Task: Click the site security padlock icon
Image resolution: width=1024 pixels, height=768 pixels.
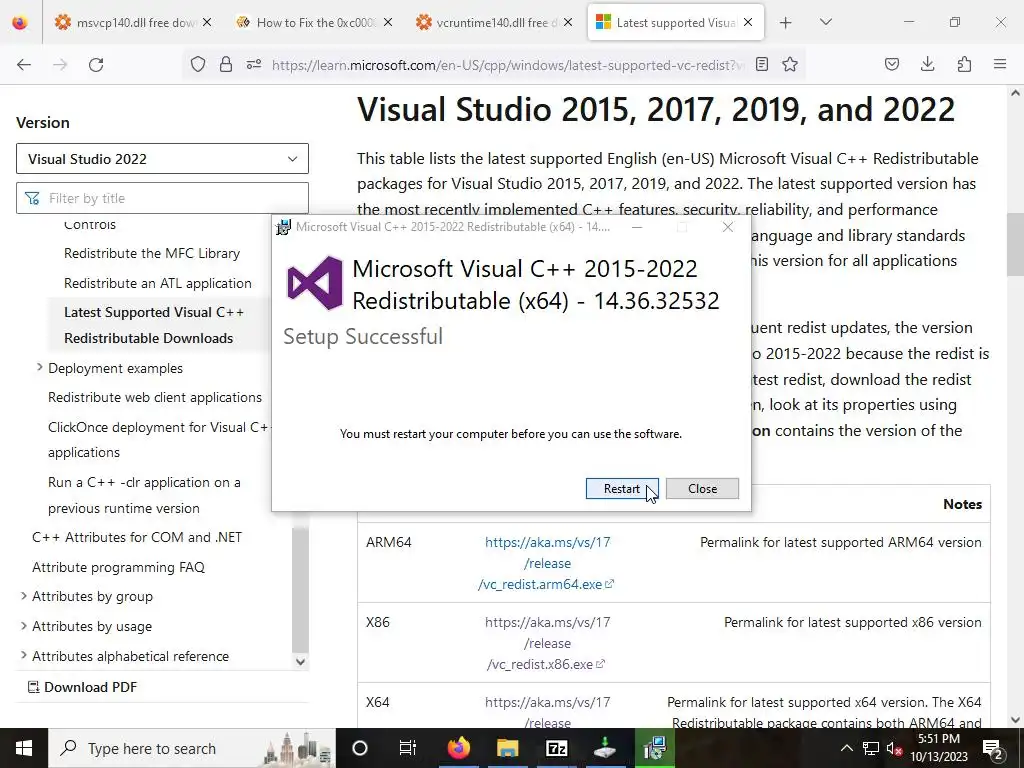Action: click(x=226, y=65)
